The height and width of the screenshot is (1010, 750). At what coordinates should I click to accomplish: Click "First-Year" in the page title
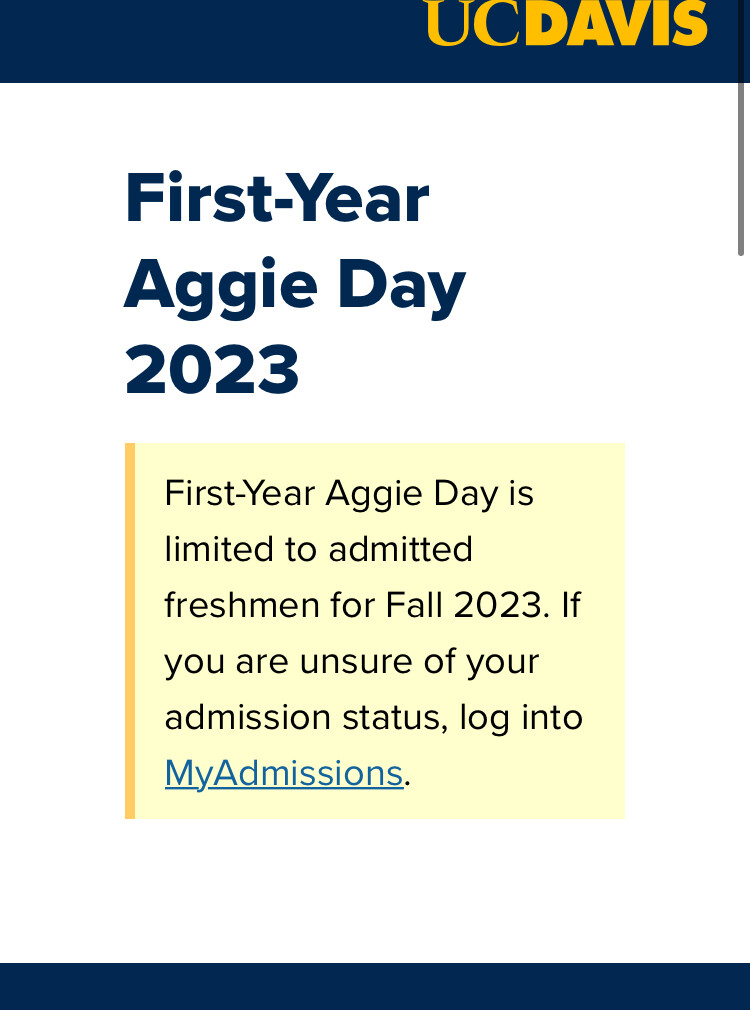pyautogui.click(x=277, y=198)
